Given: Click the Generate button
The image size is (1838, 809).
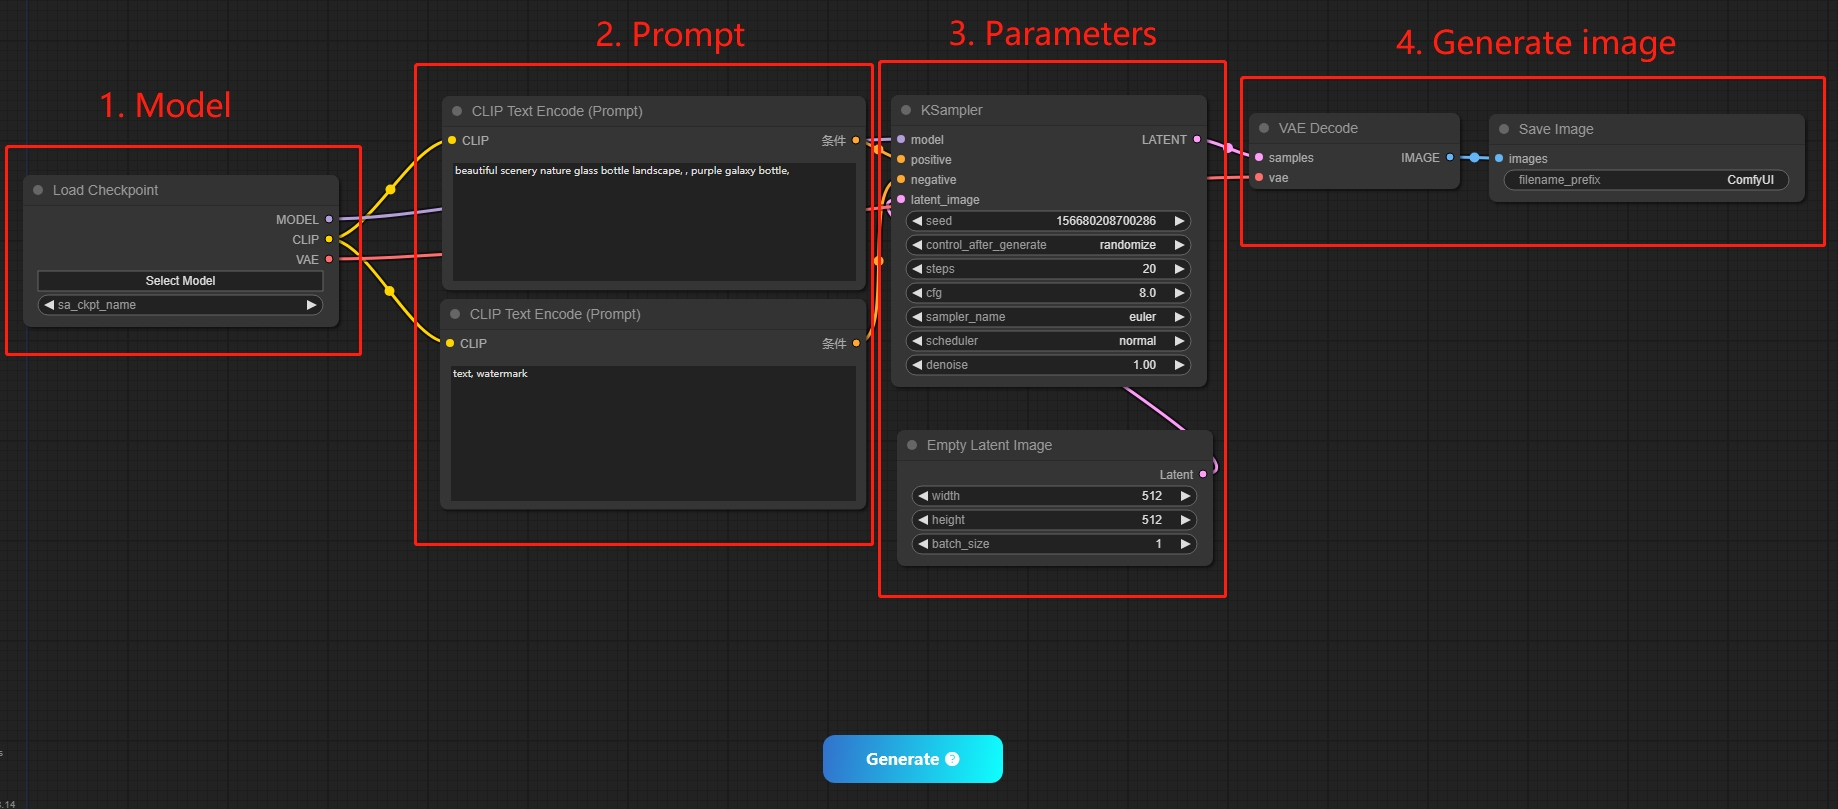Looking at the screenshot, I should click(900, 759).
